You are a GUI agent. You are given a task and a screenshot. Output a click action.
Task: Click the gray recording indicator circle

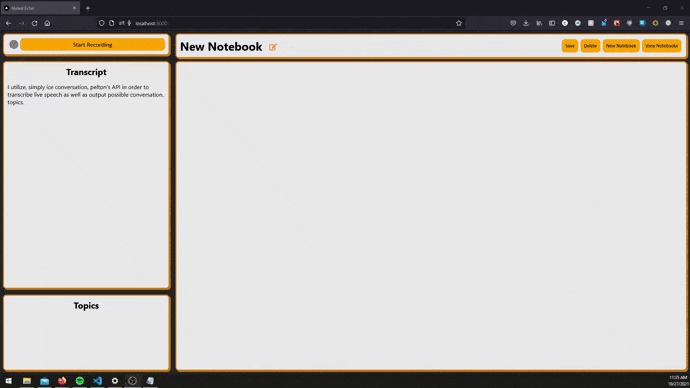14,44
